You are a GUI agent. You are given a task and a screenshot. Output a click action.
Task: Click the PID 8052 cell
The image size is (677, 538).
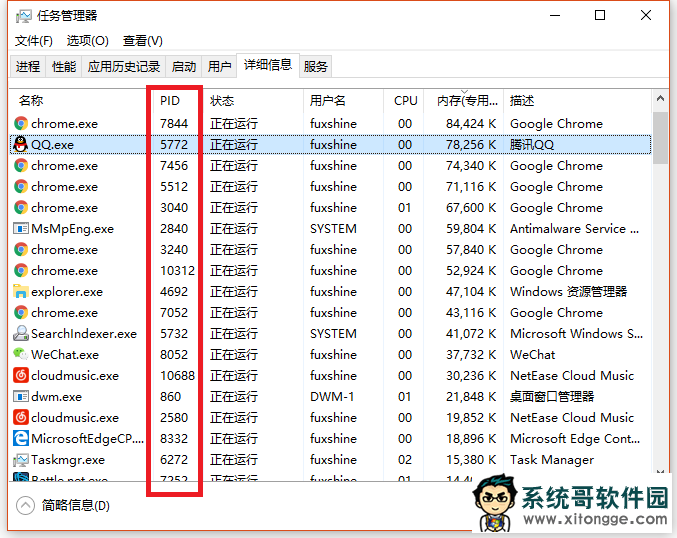(174, 354)
